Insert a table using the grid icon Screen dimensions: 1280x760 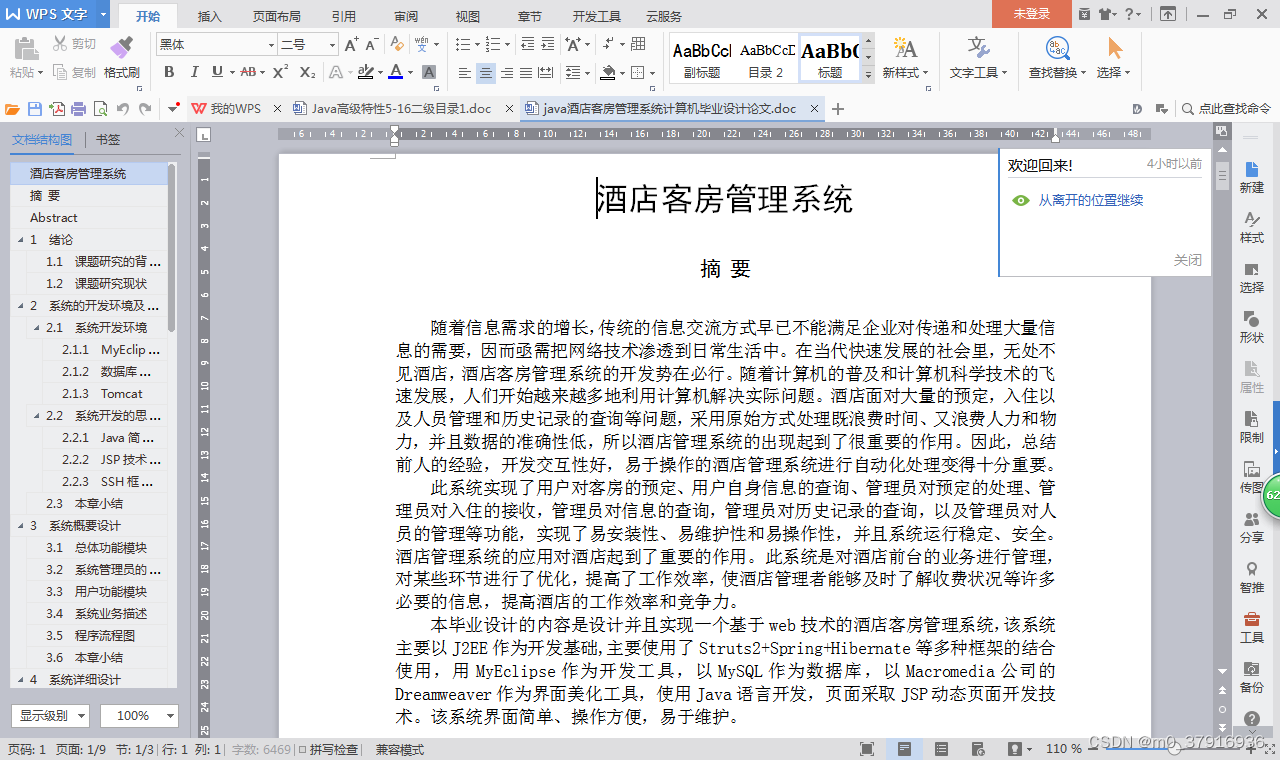638,44
